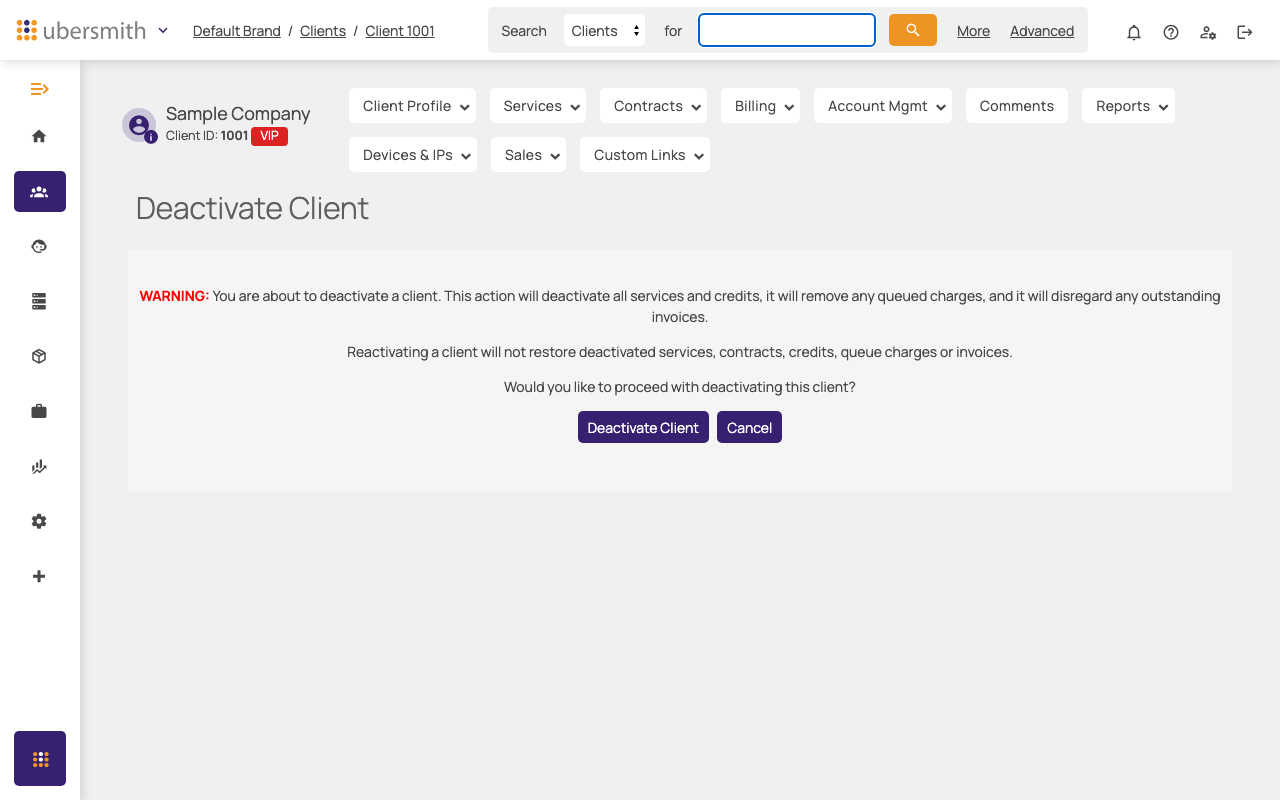Click the plus icon in sidebar
The height and width of the screenshot is (800, 1280).
(39, 576)
